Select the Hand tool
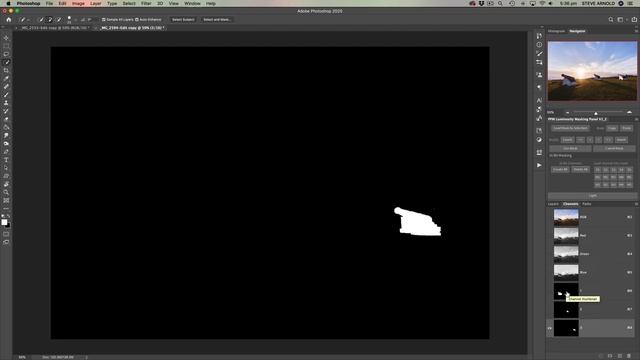 [6, 184]
